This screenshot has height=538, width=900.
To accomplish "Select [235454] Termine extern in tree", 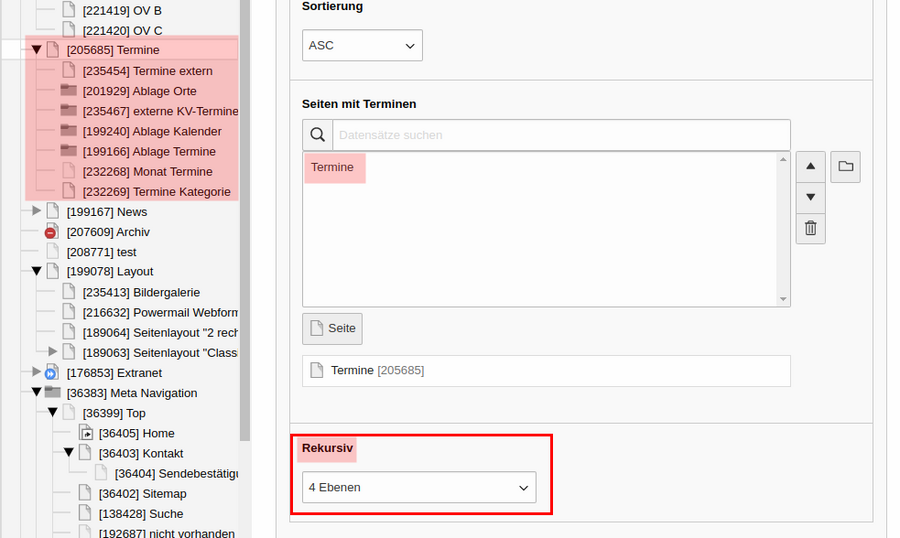I will [x=148, y=71].
